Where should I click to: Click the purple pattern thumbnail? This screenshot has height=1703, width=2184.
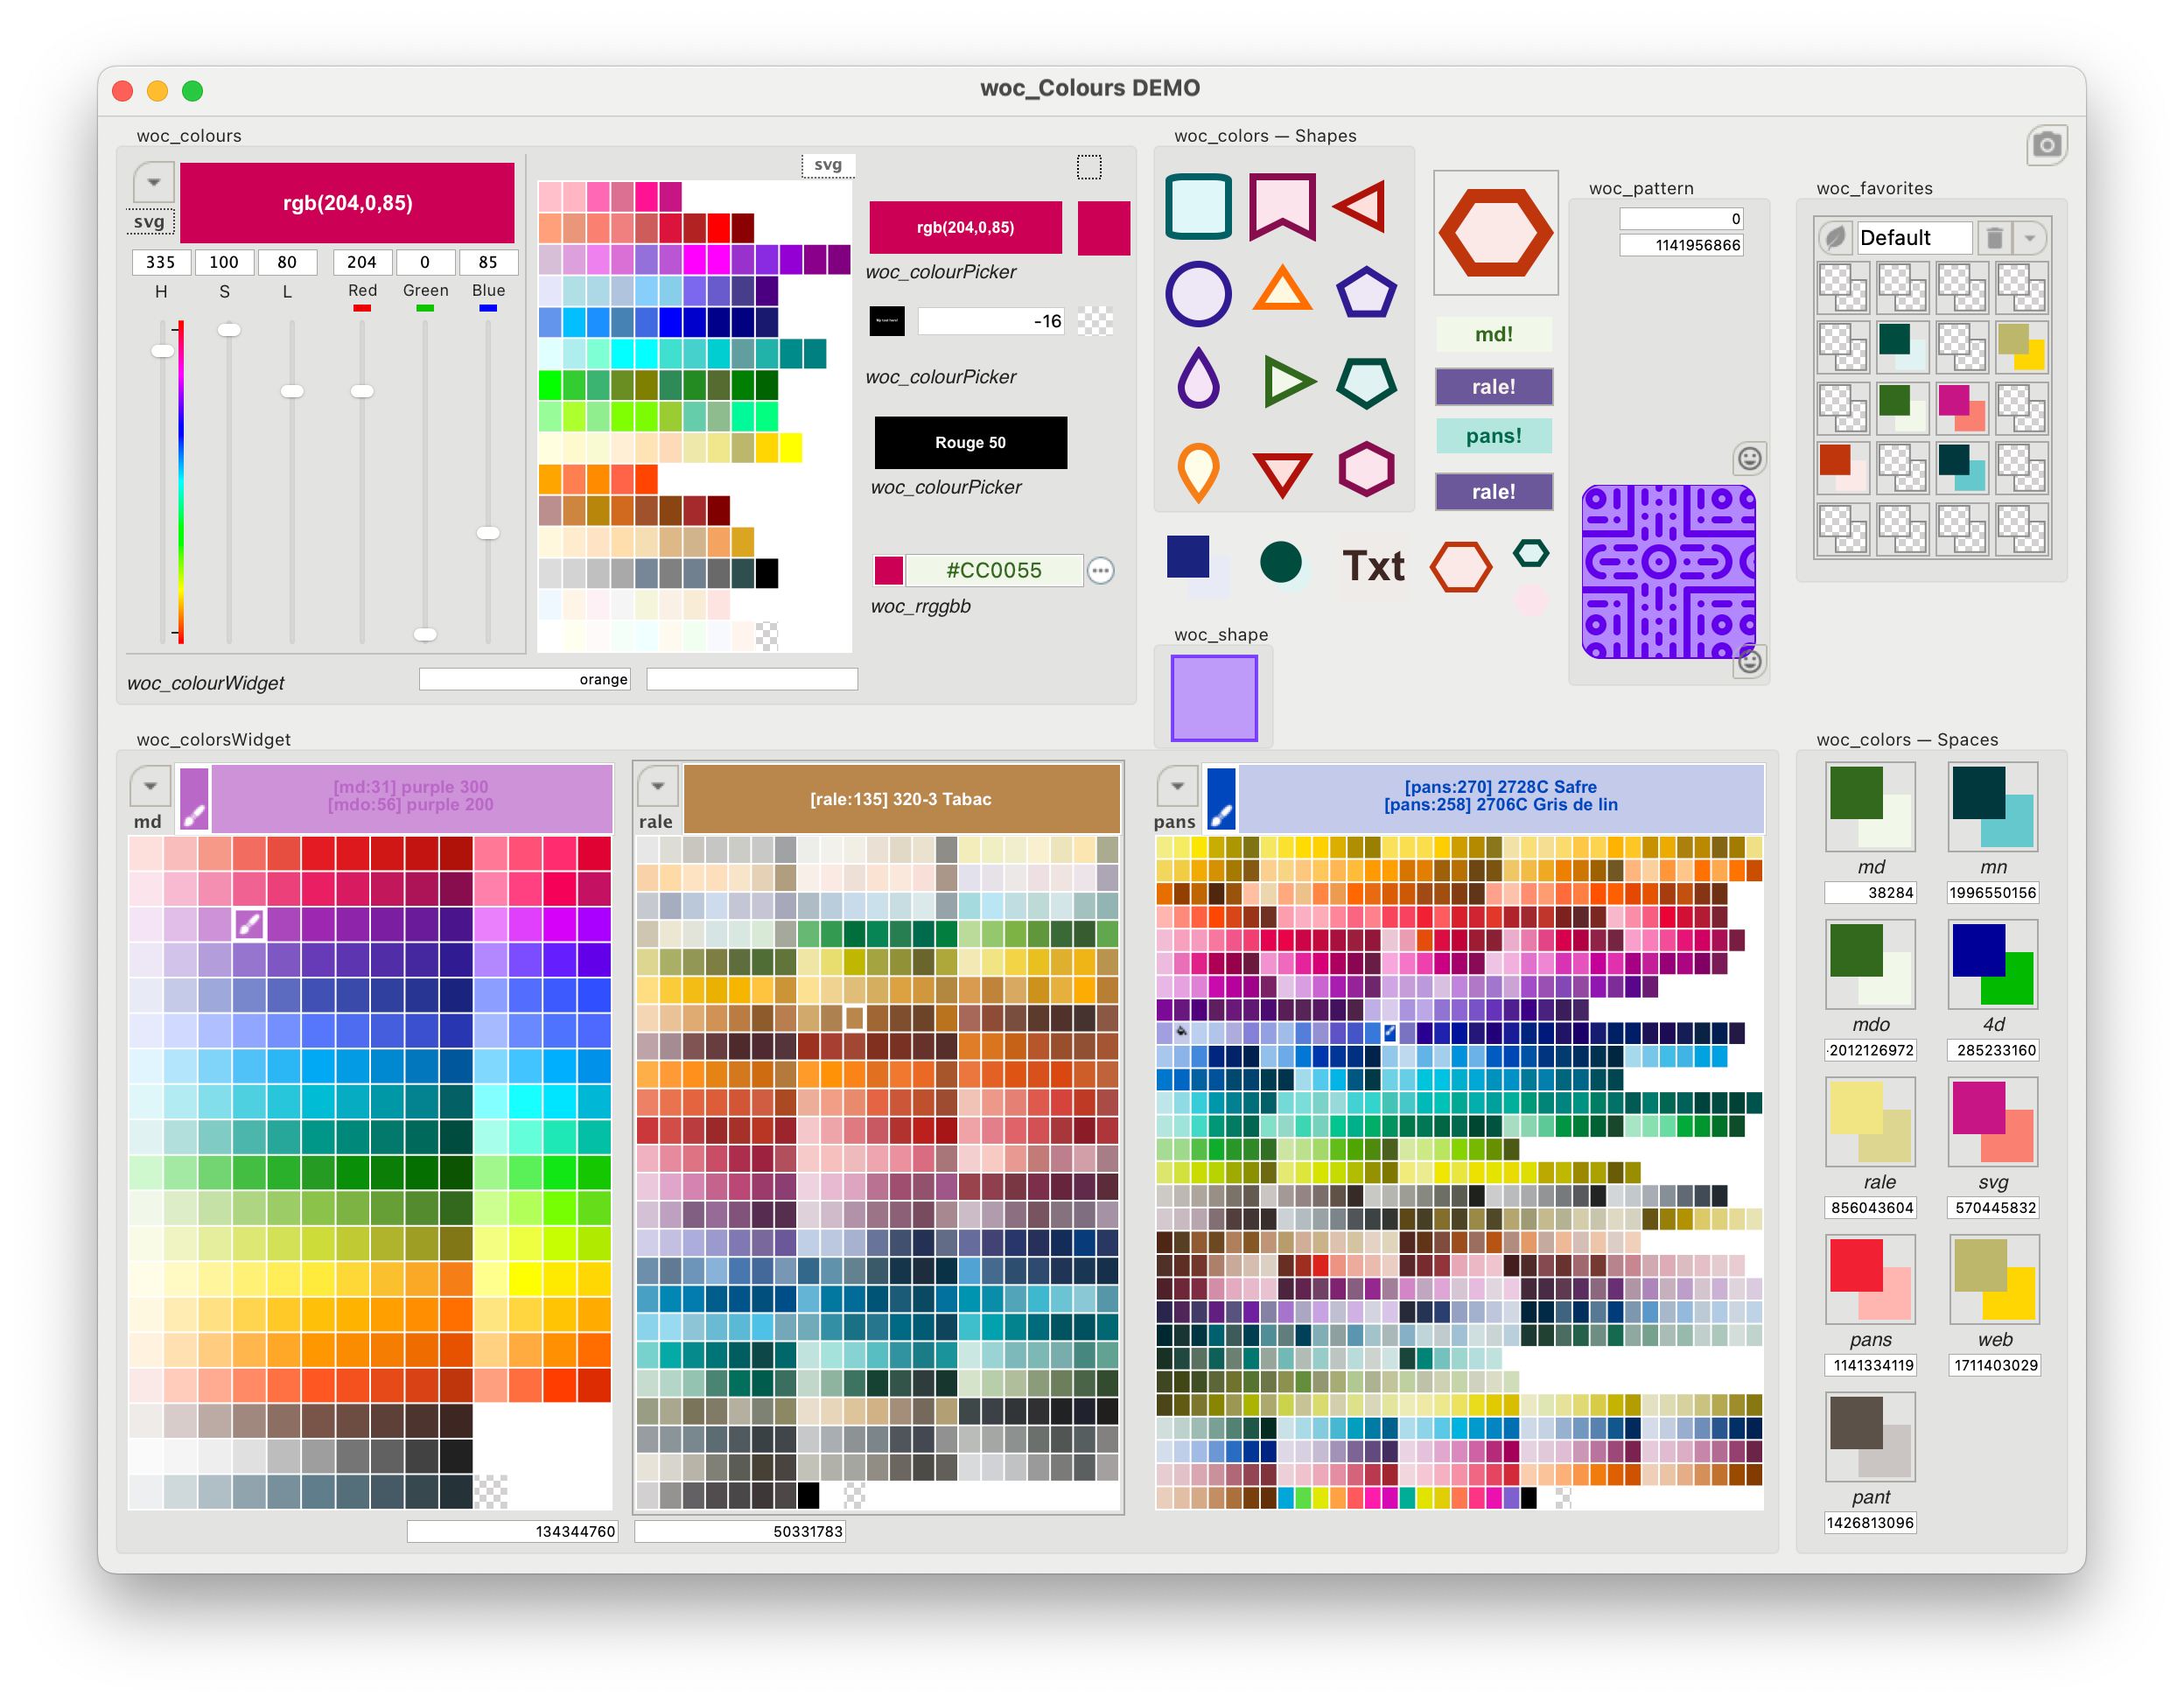point(1667,572)
